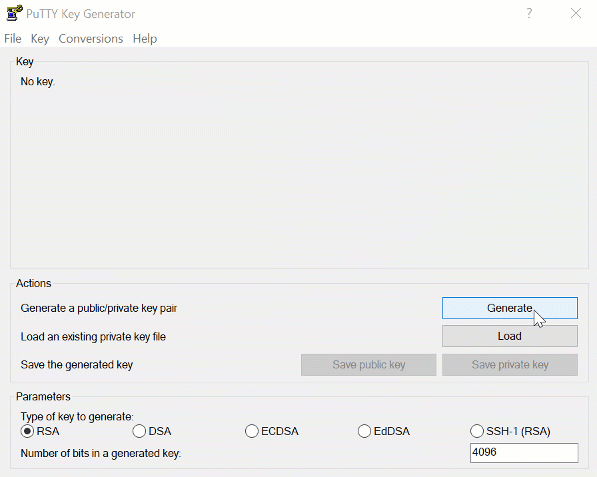The width and height of the screenshot is (597, 477).
Task: Click the 'Type of key to generate' label
Action: point(77,416)
